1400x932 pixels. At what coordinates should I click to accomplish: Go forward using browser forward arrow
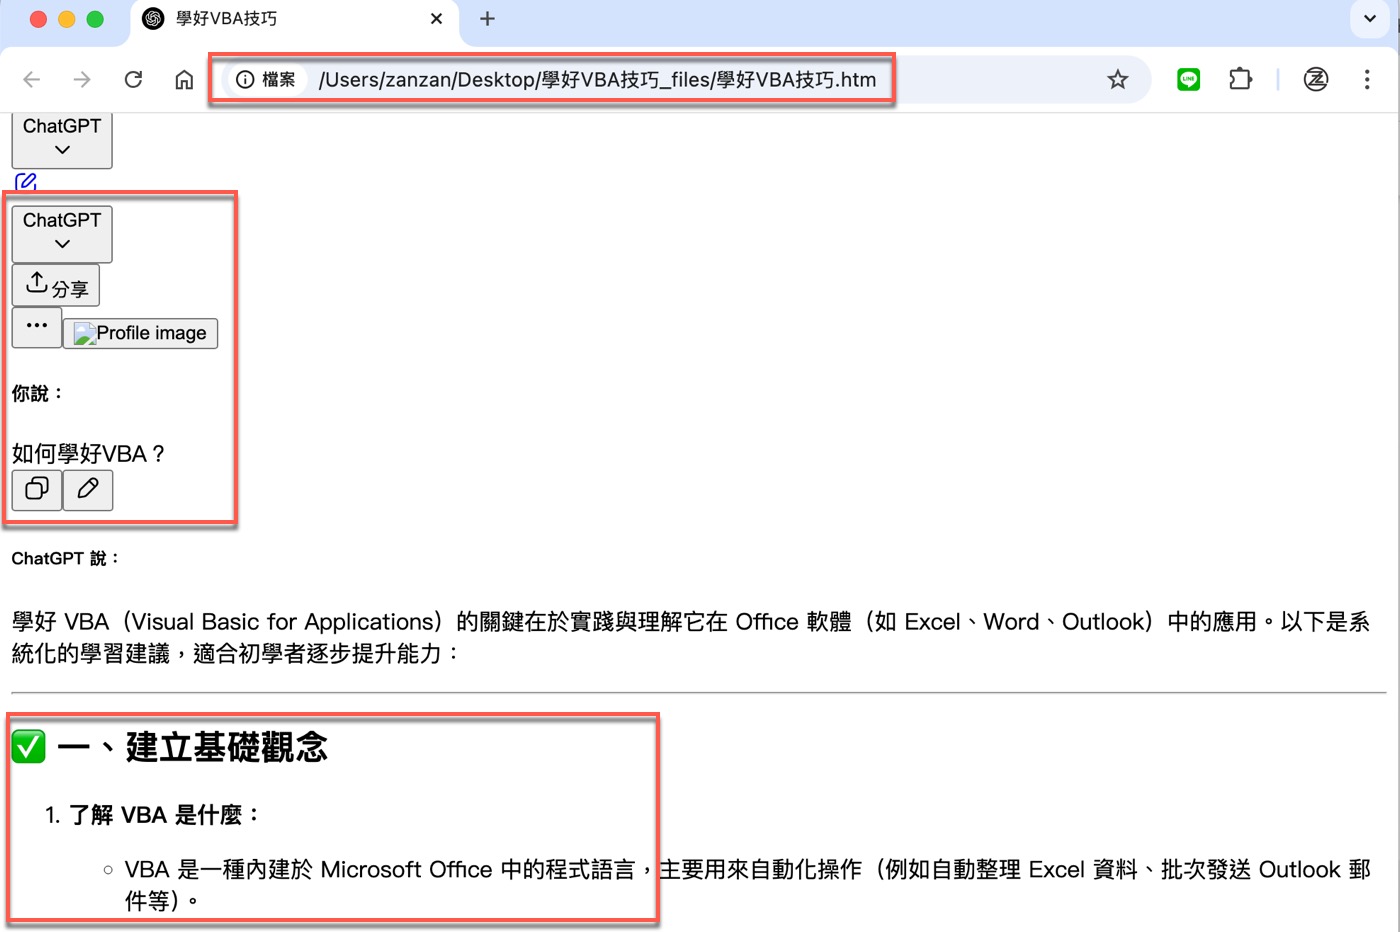pyautogui.click(x=82, y=80)
